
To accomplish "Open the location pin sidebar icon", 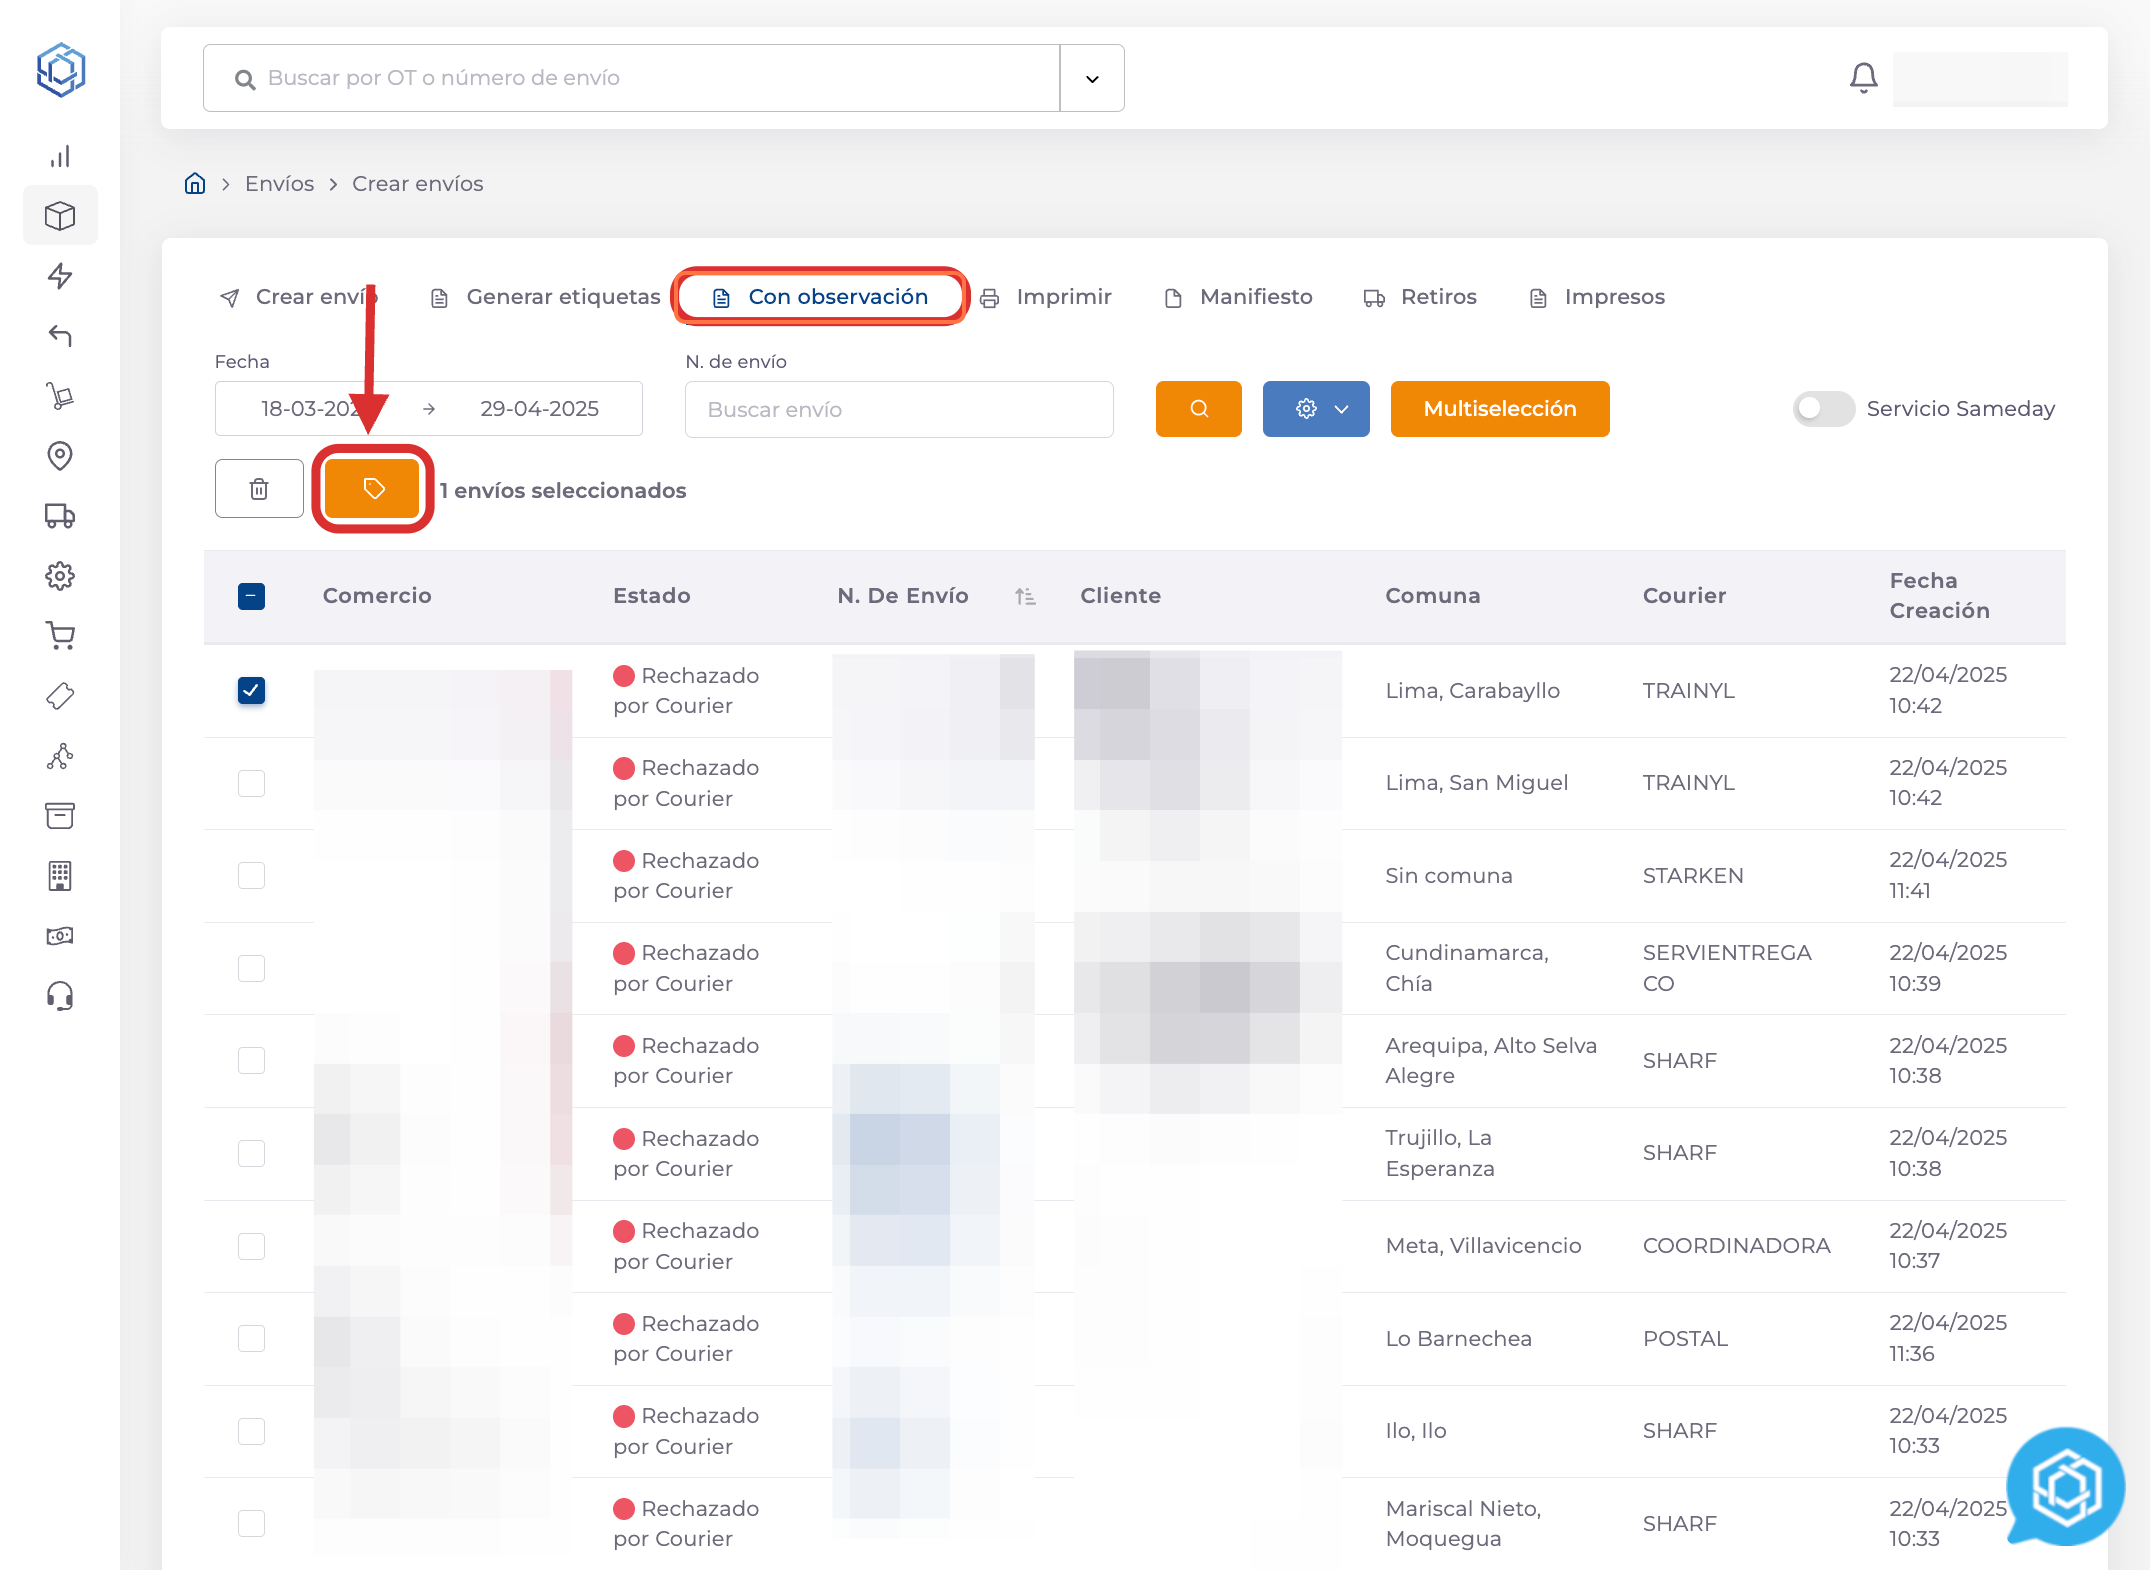I will [60, 456].
